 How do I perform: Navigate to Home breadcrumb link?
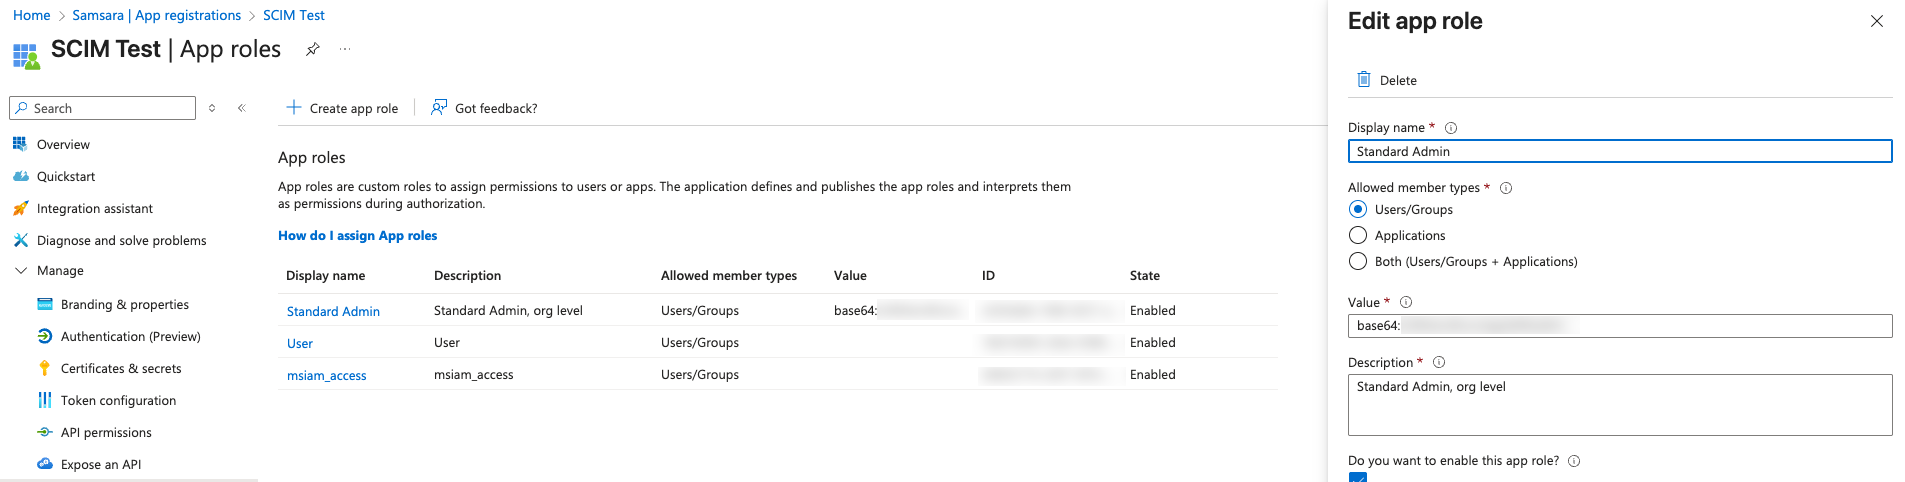click(32, 16)
